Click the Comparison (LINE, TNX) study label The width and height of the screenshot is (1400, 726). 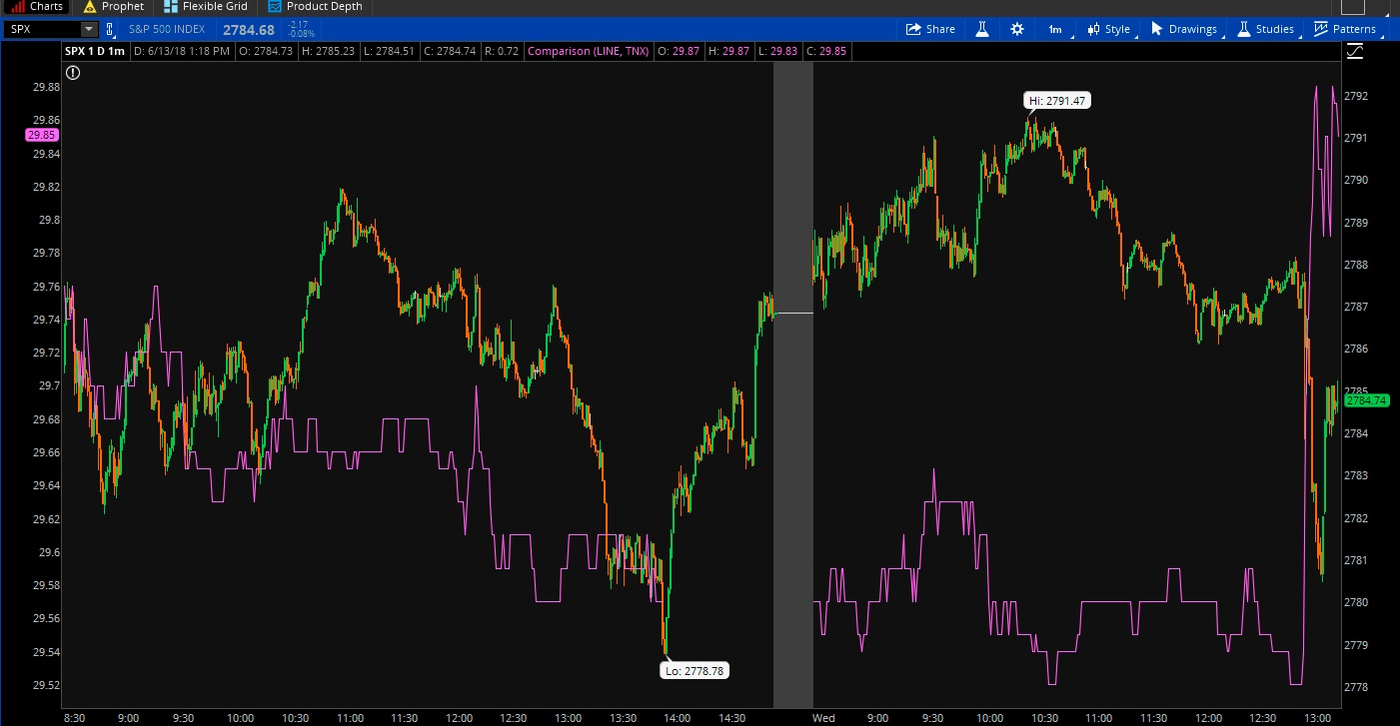point(587,51)
